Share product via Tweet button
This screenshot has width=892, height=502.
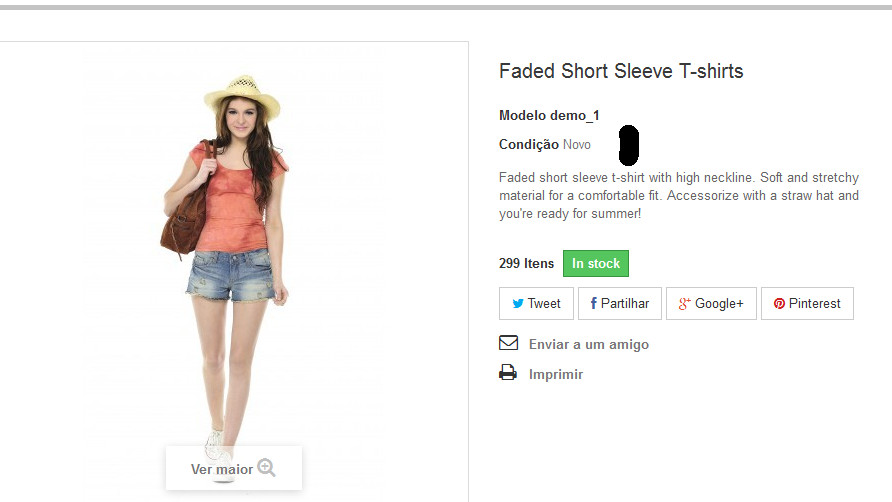[x=536, y=303]
